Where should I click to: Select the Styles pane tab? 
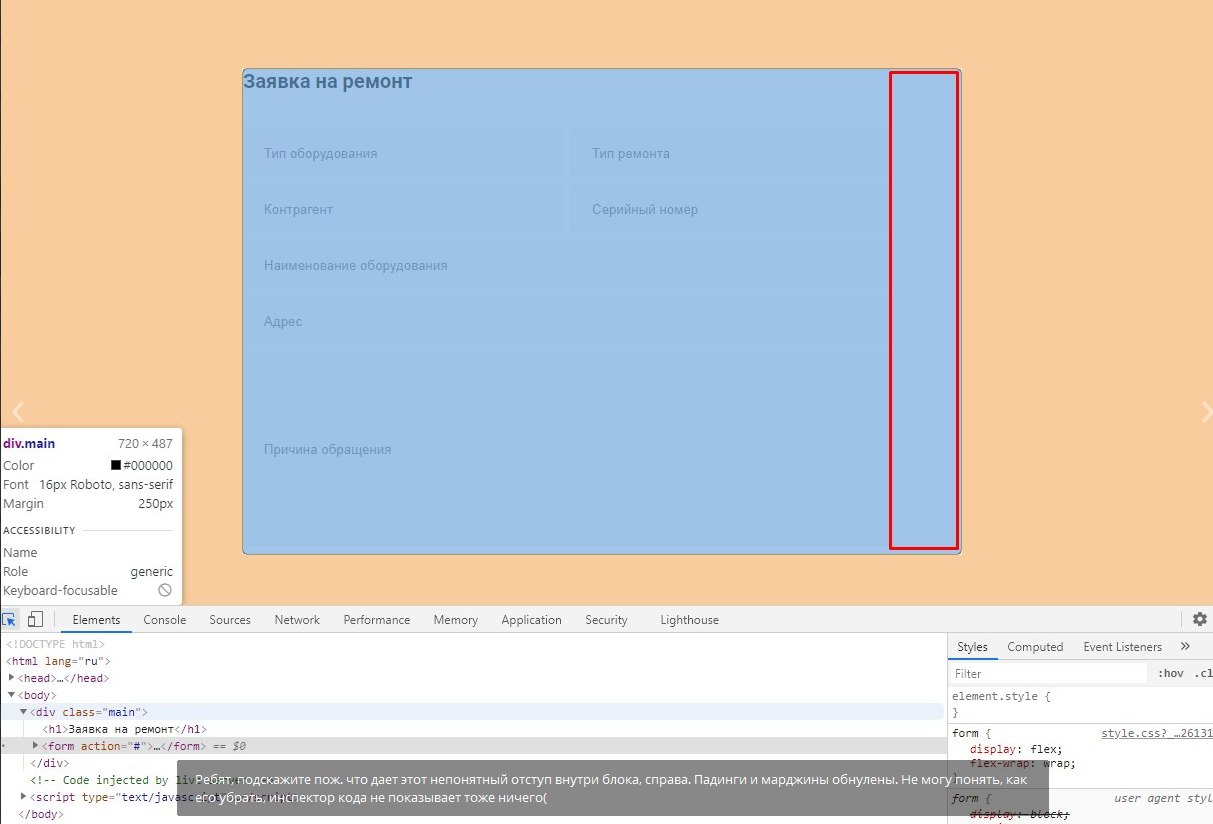tap(972, 647)
